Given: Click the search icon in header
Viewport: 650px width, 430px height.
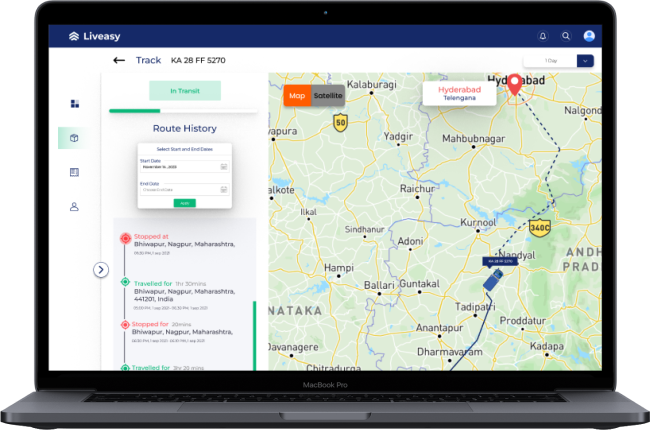Looking at the screenshot, I should (566, 36).
